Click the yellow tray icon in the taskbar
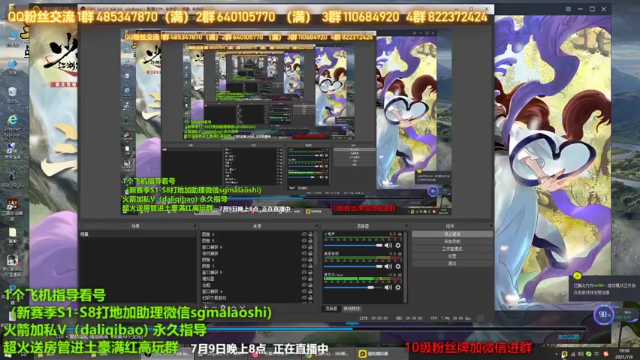640x360 pixels. coord(564,354)
